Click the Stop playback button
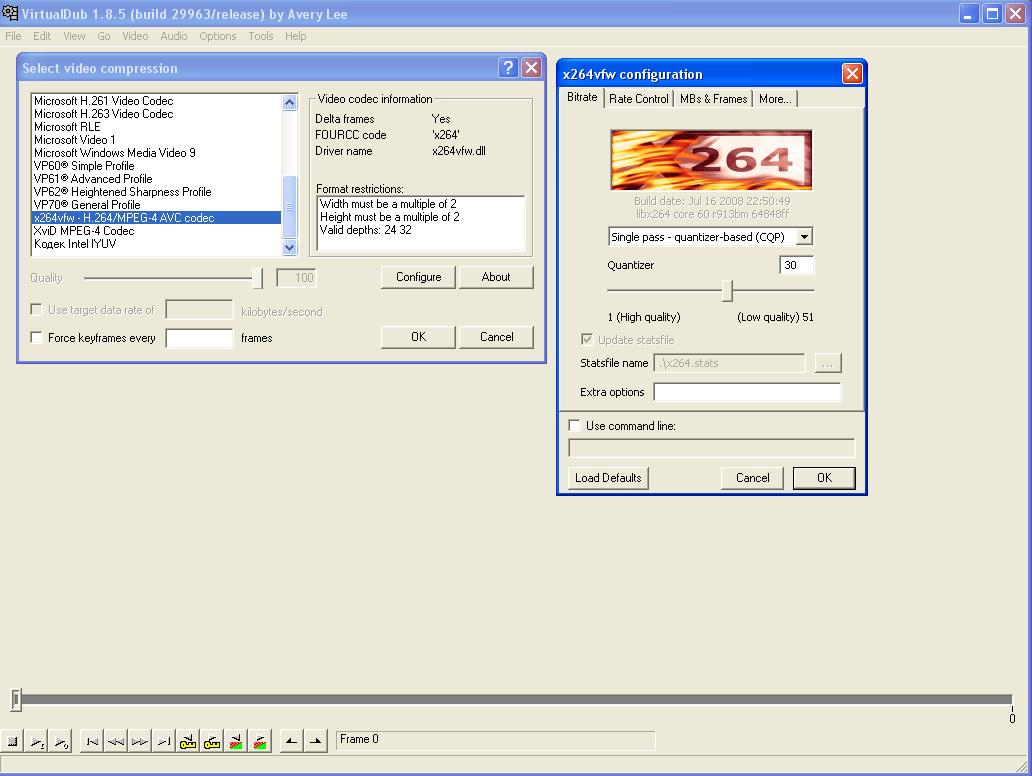The image size is (1032, 776). tap(13, 742)
